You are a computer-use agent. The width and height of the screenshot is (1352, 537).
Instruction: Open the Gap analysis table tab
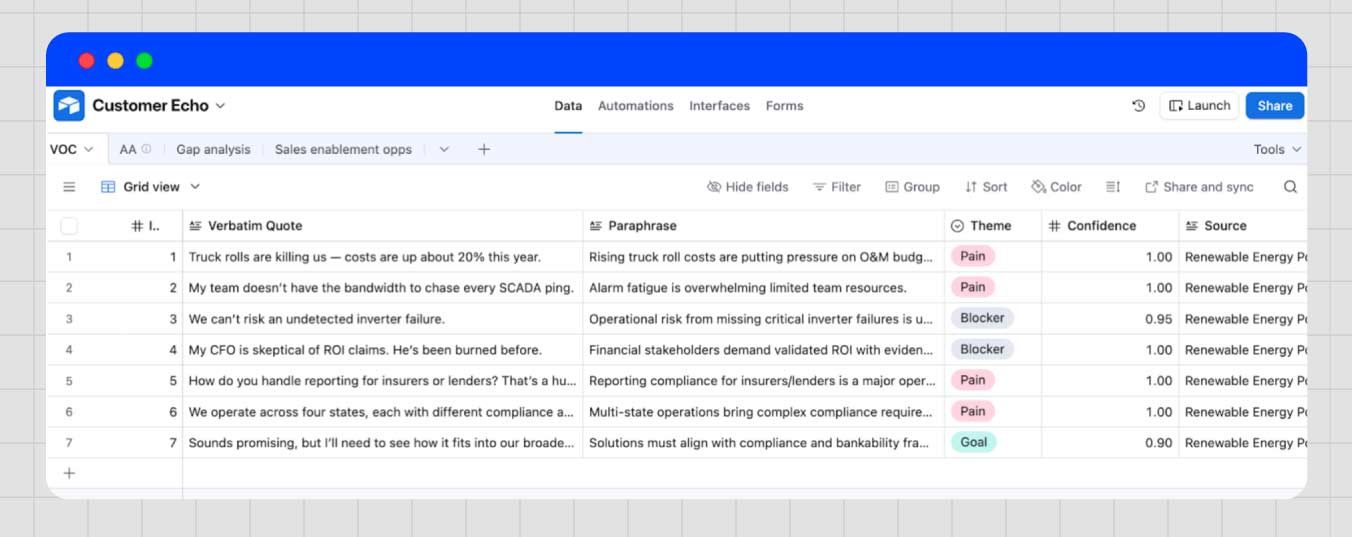213,149
